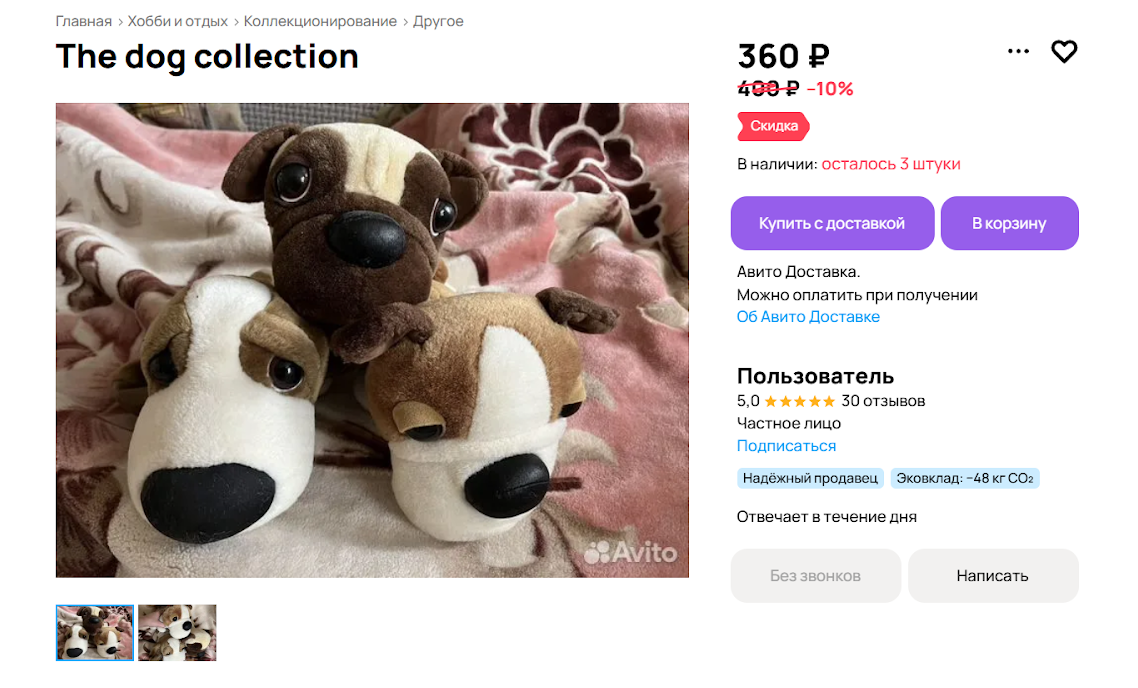Add listing to favorites with heart icon
This screenshot has height=688, width=1138.
pos(1064,52)
